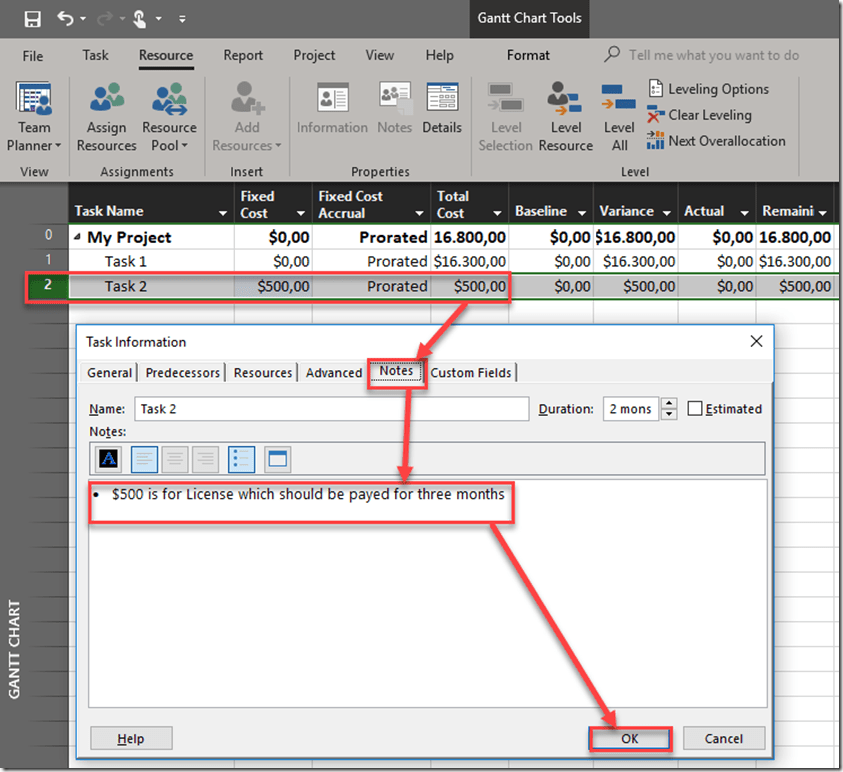Viewport: 843px width, 772px height.
Task: Click into the task Name field
Action: [x=330, y=409]
